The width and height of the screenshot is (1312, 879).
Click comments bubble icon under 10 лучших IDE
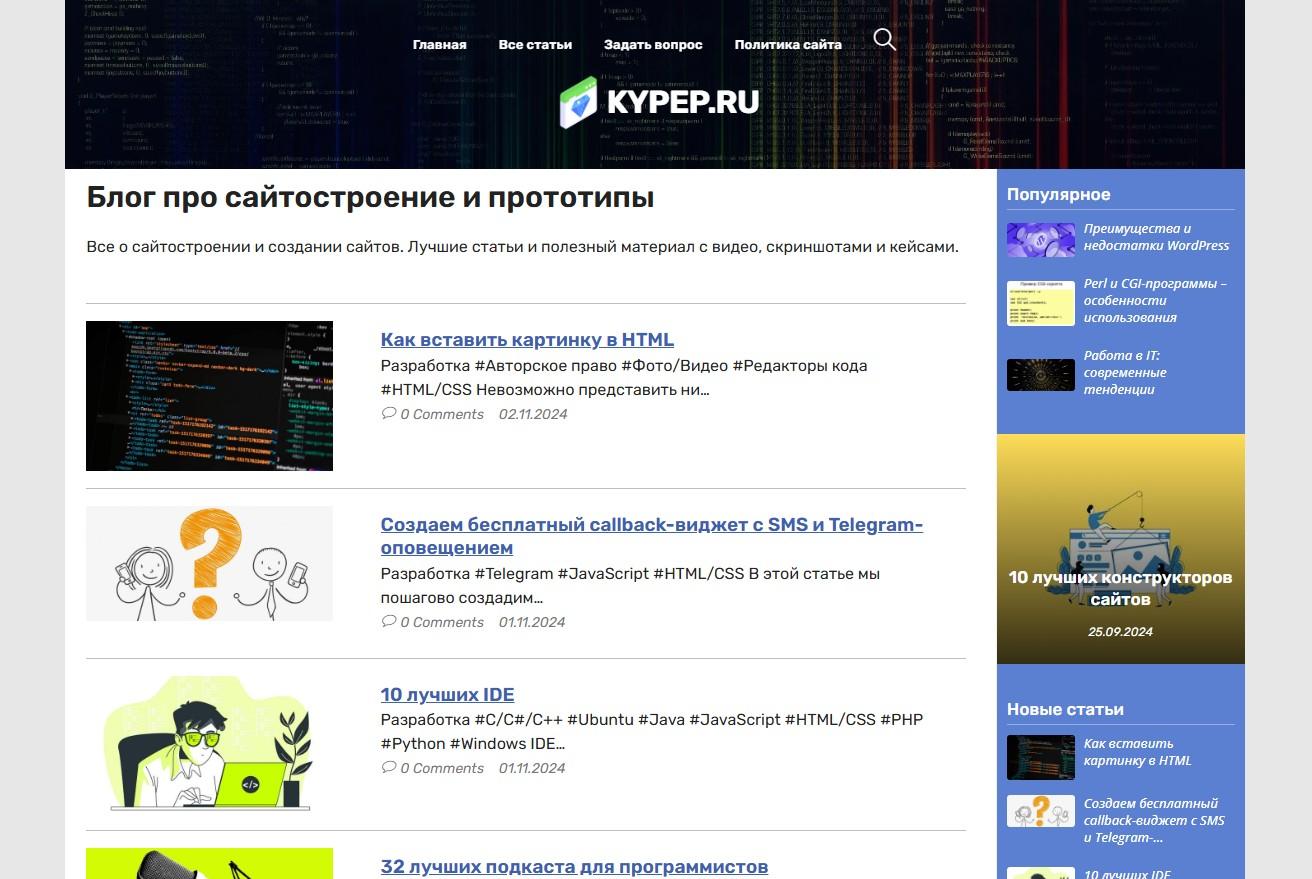click(389, 767)
